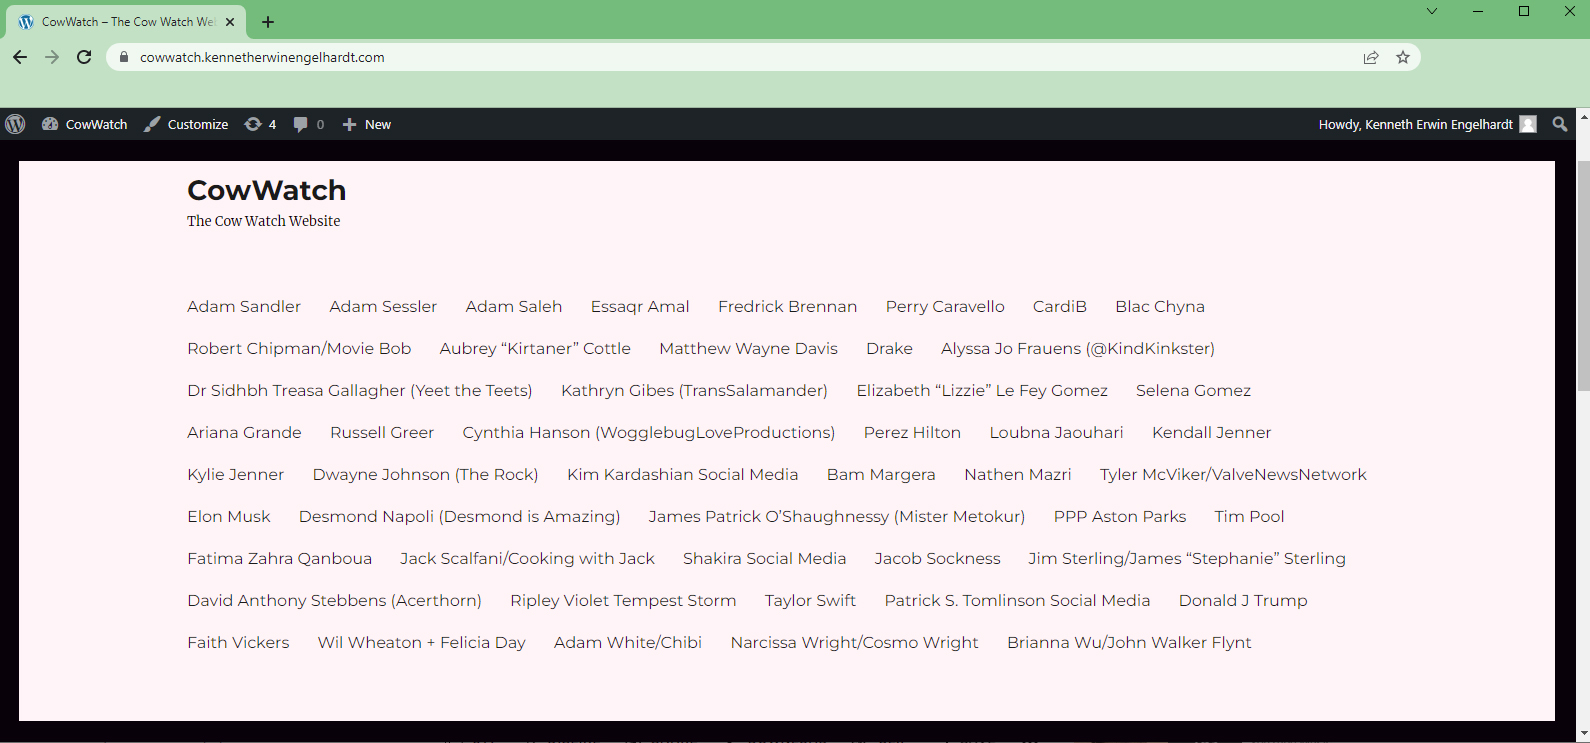Open the Loubna Jaouhari link
The image size is (1590, 743).
[1056, 432]
